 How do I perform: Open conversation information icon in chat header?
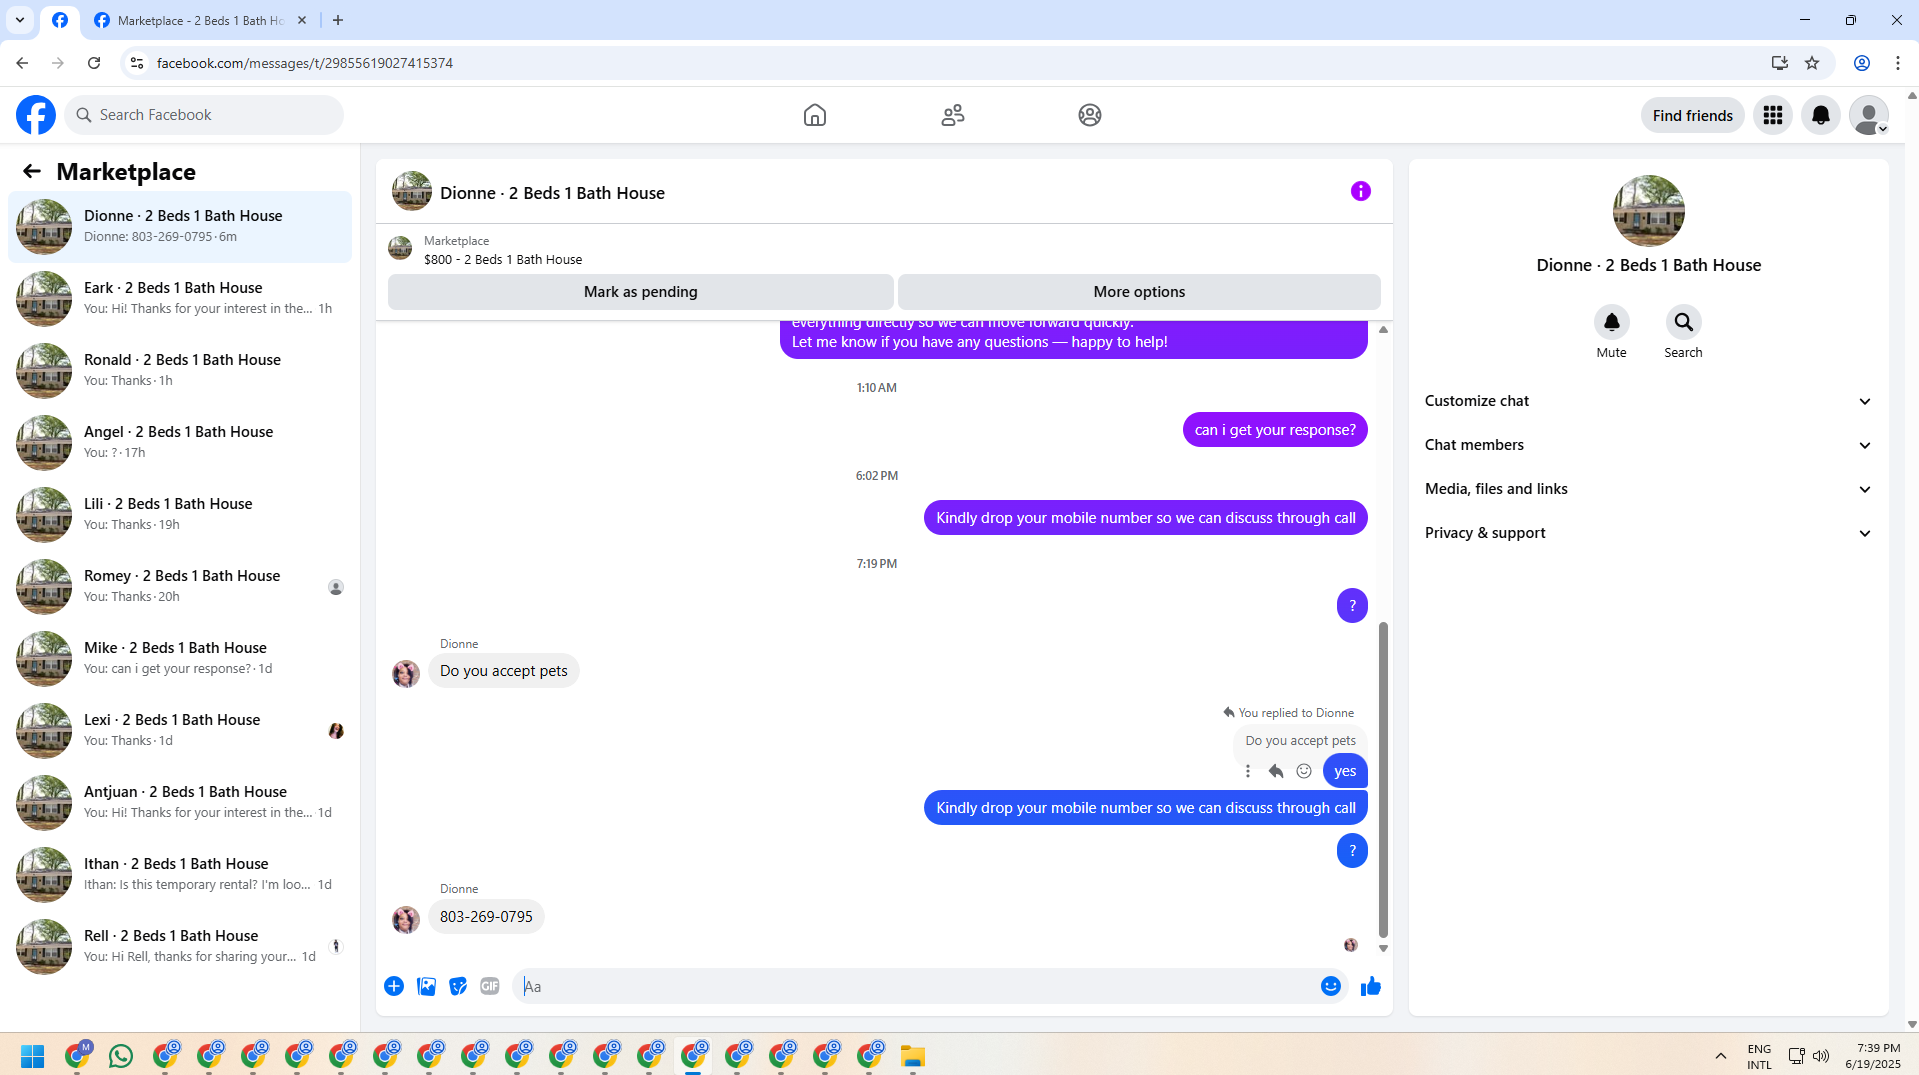[x=1361, y=191]
